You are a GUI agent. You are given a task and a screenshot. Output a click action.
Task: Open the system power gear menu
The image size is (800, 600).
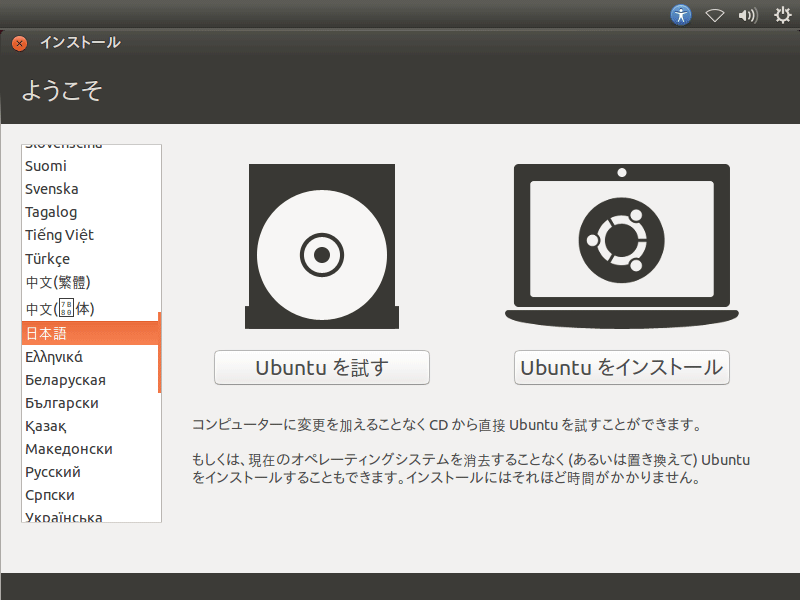point(783,15)
